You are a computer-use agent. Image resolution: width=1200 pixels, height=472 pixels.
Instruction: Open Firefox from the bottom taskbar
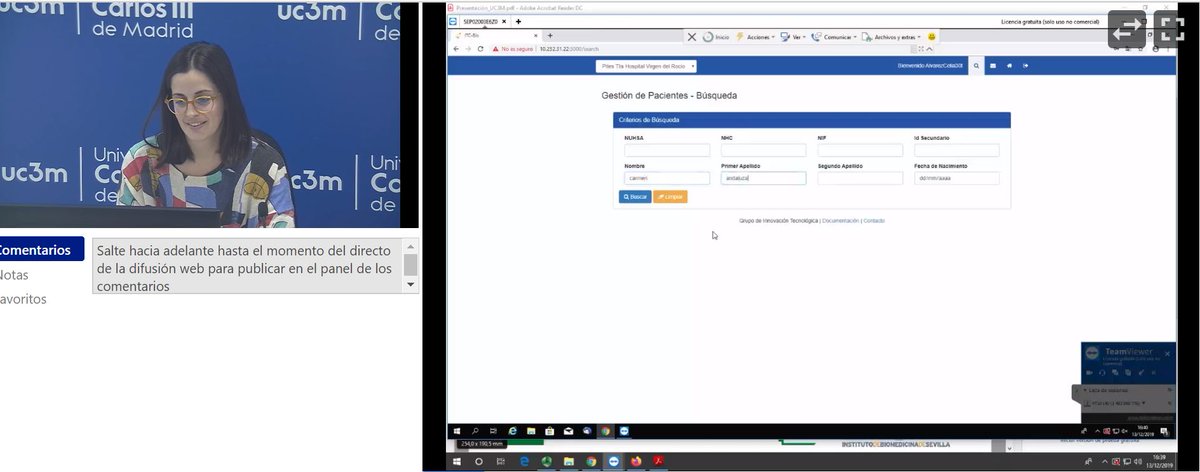(636, 461)
